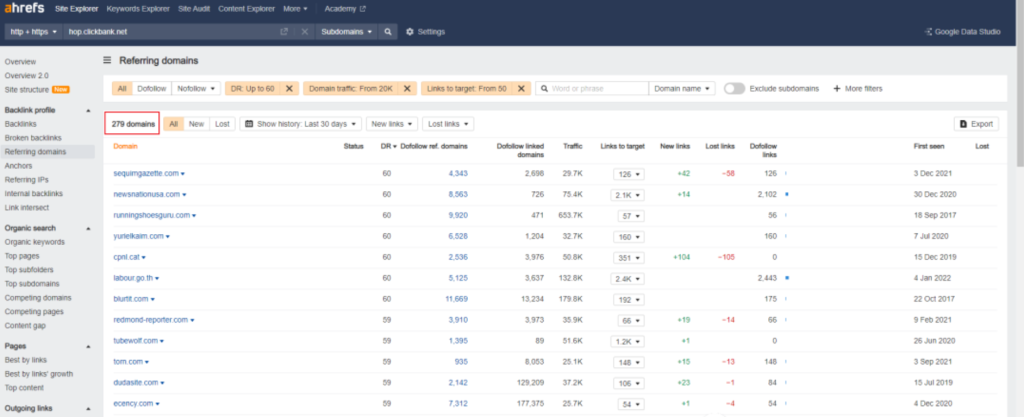
Task: Toggle the sidebar hamburger menu
Action: [107, 61]
